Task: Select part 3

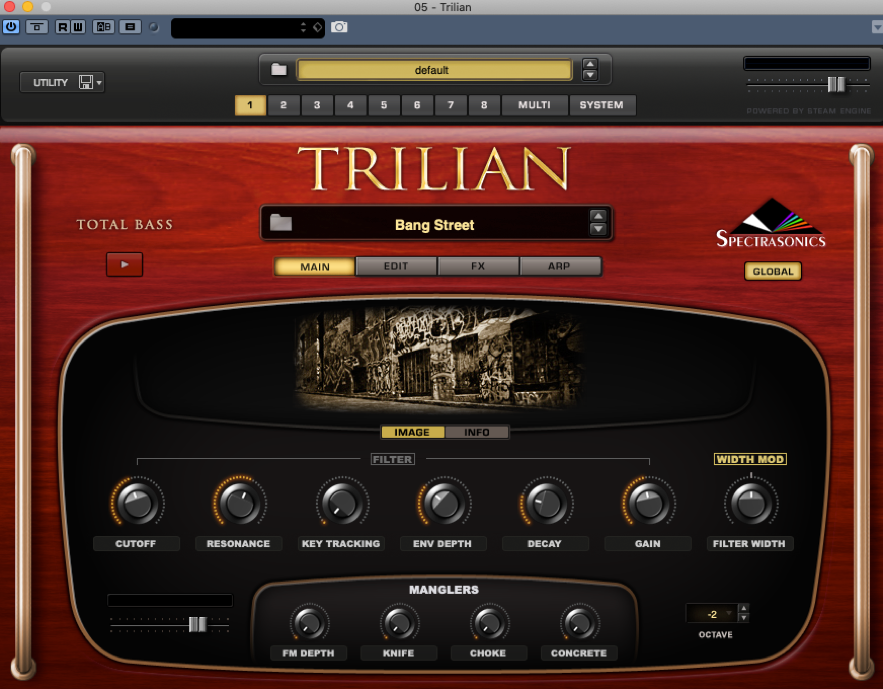Action: 317,105
